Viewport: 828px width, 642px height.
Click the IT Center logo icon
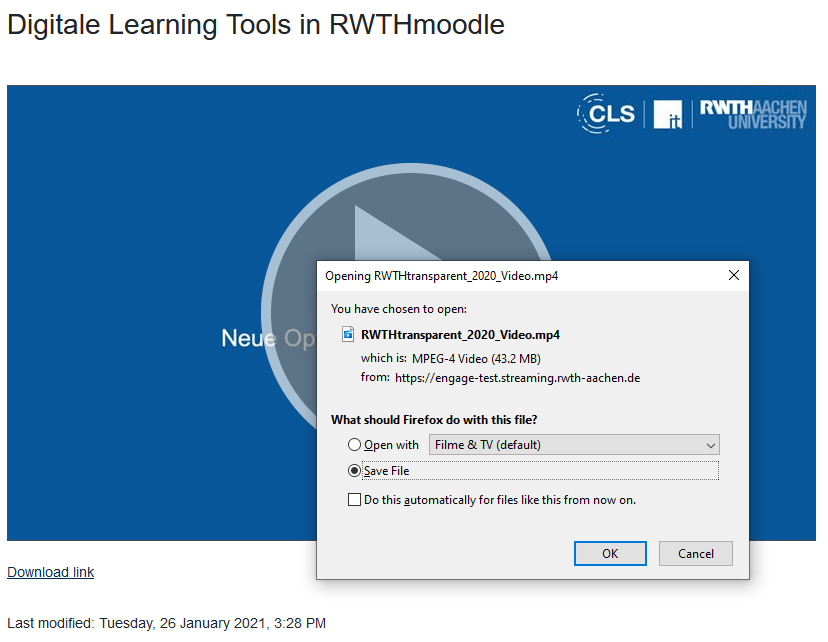point(667,114)
